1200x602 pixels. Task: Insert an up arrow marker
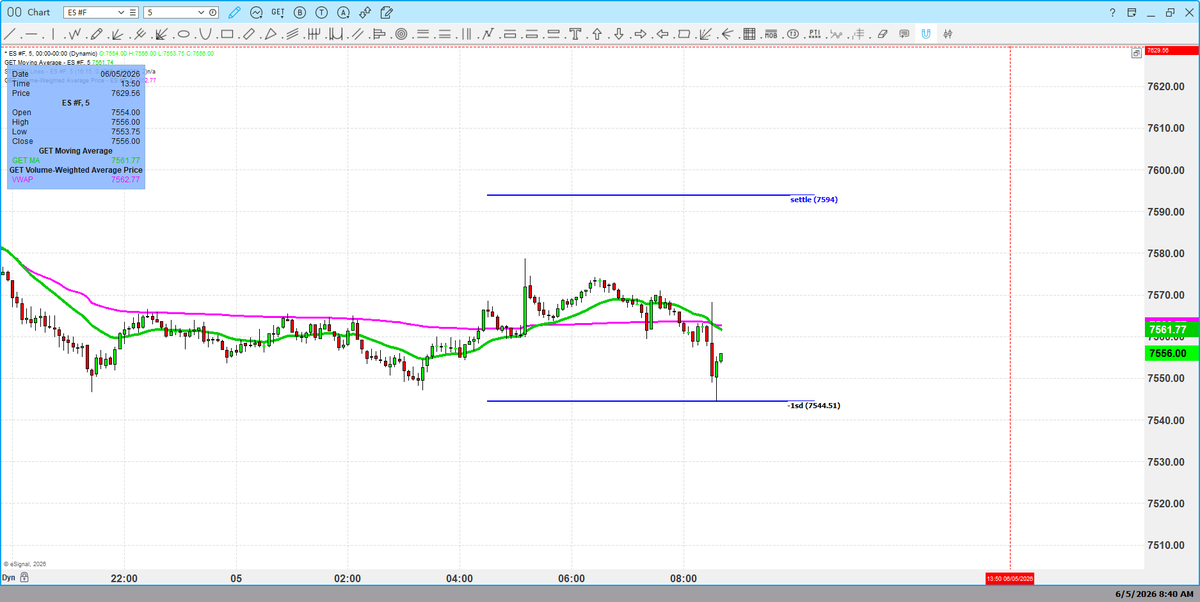click(x=596, y=34)
